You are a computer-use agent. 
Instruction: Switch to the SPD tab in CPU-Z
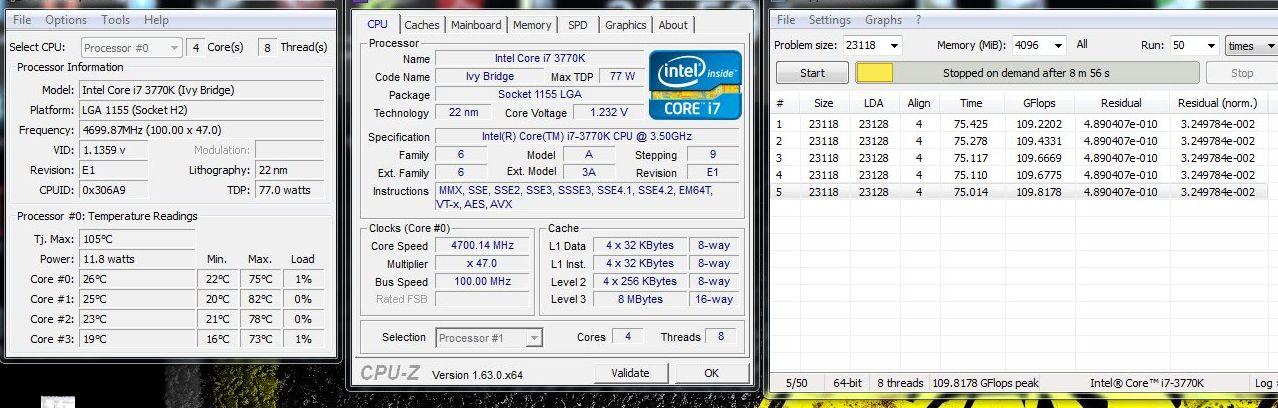(x=578, y=26)
